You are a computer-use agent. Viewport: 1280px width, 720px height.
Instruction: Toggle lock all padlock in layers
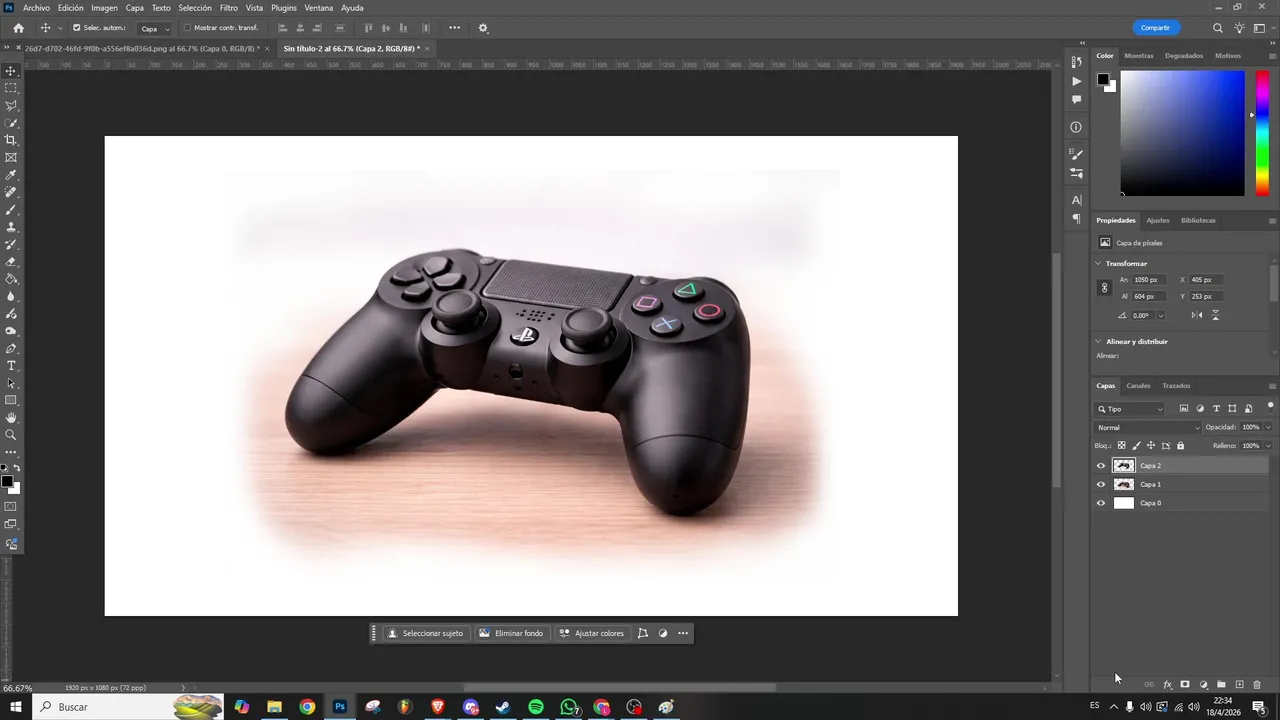tap(1180, 446)
